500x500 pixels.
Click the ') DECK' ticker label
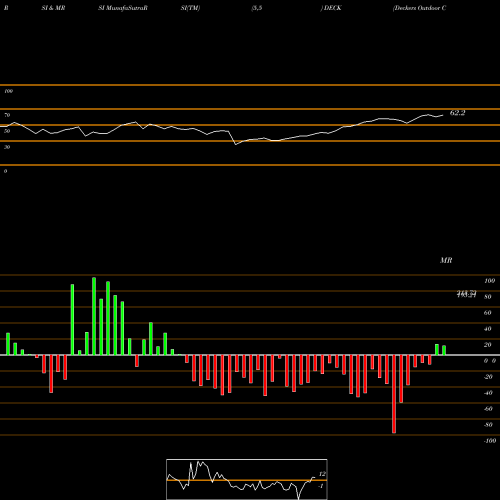[x=331, y=8]
